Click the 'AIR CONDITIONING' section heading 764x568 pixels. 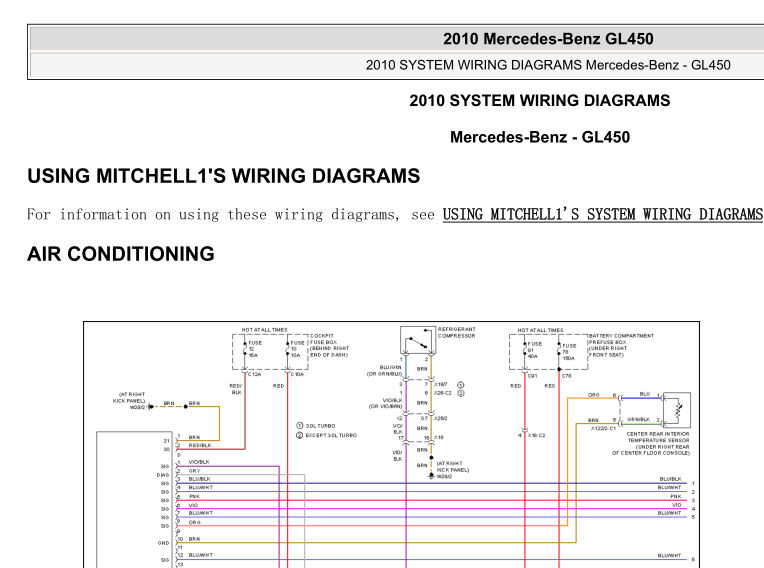121,254
